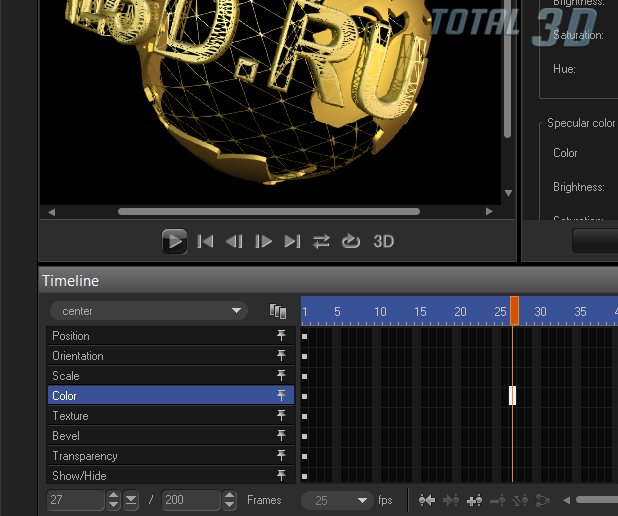Select the Show/Hide property row
This screenshot has width=618, height=516.
pos(171,476)
